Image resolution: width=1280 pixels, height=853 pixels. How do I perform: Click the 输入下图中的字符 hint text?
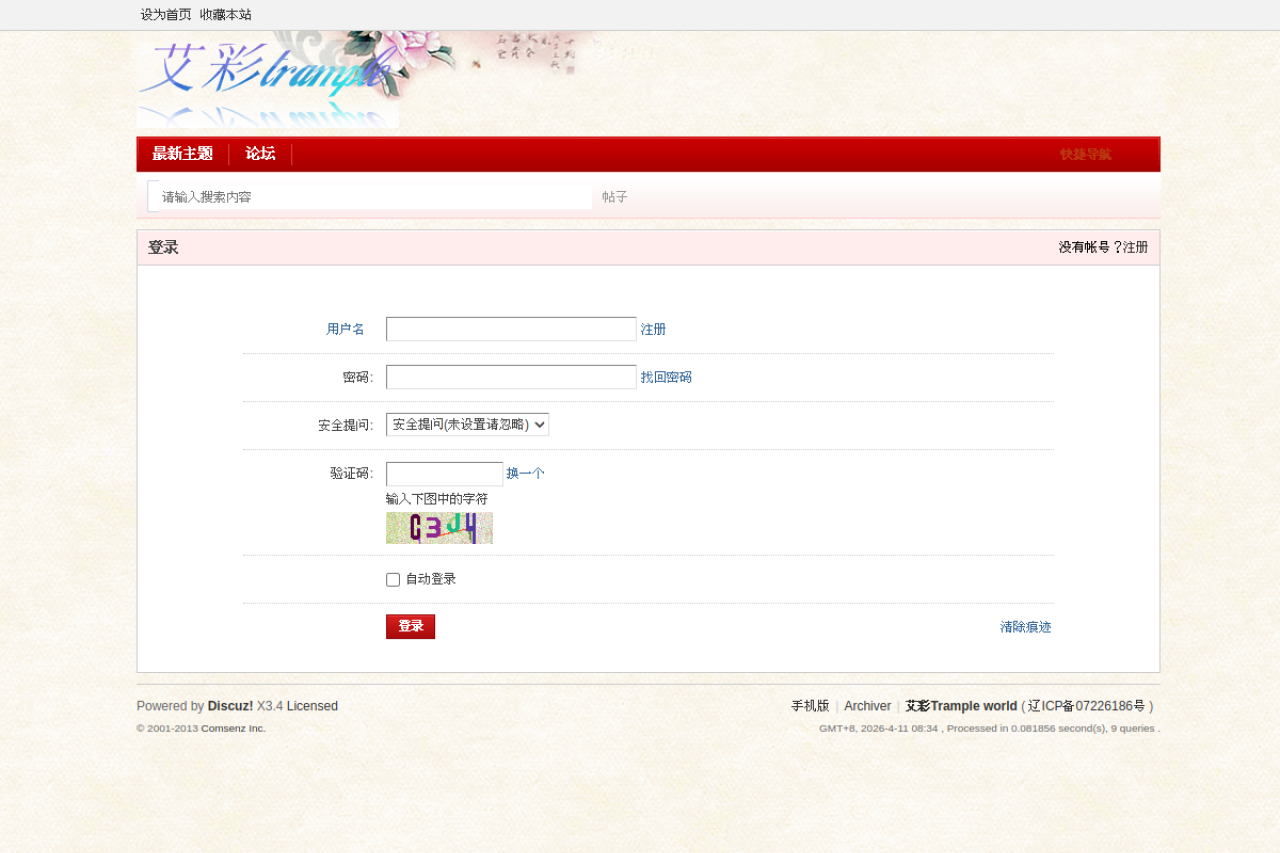click(437, 499)
